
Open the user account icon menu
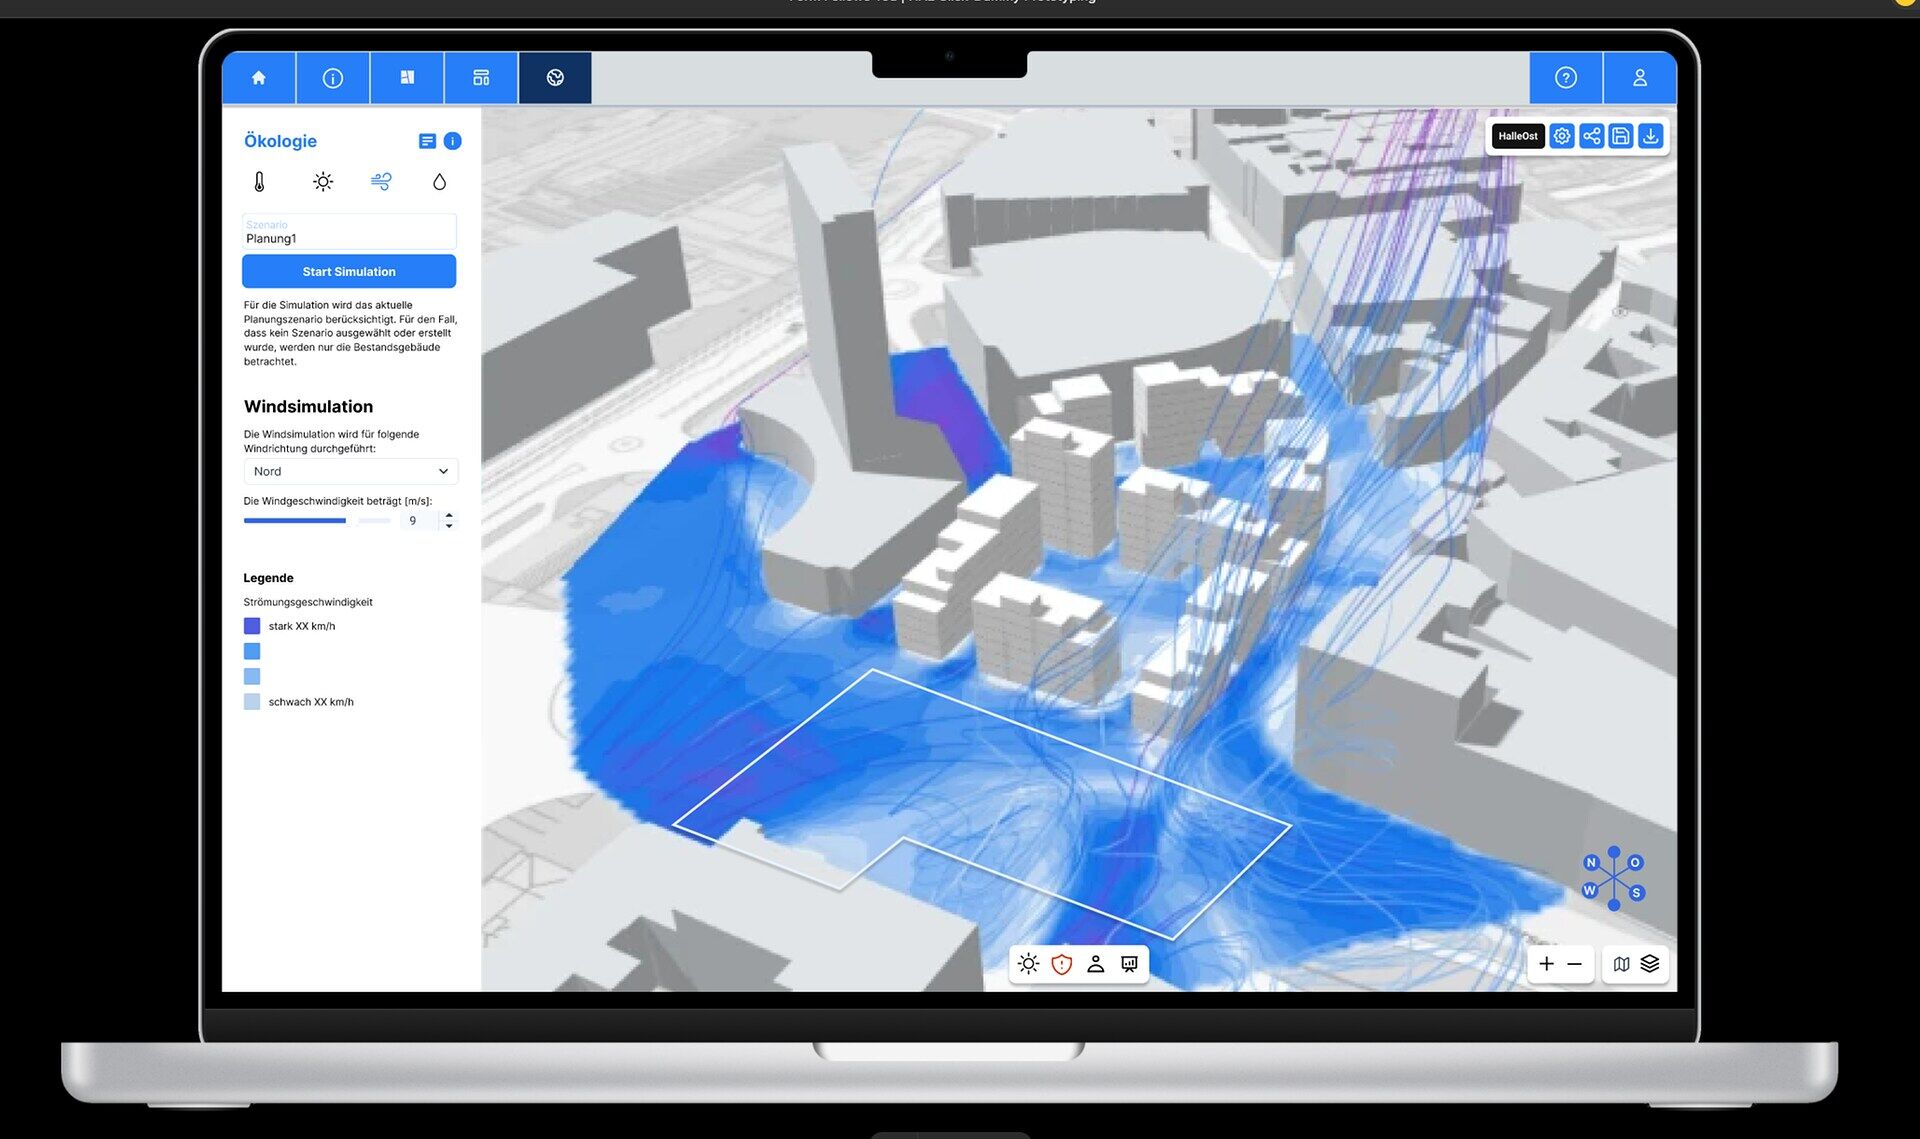tap(1639, 78)
